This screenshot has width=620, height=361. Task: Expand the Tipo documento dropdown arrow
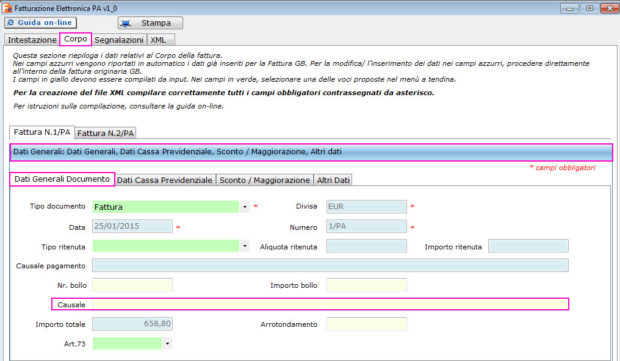245,207
